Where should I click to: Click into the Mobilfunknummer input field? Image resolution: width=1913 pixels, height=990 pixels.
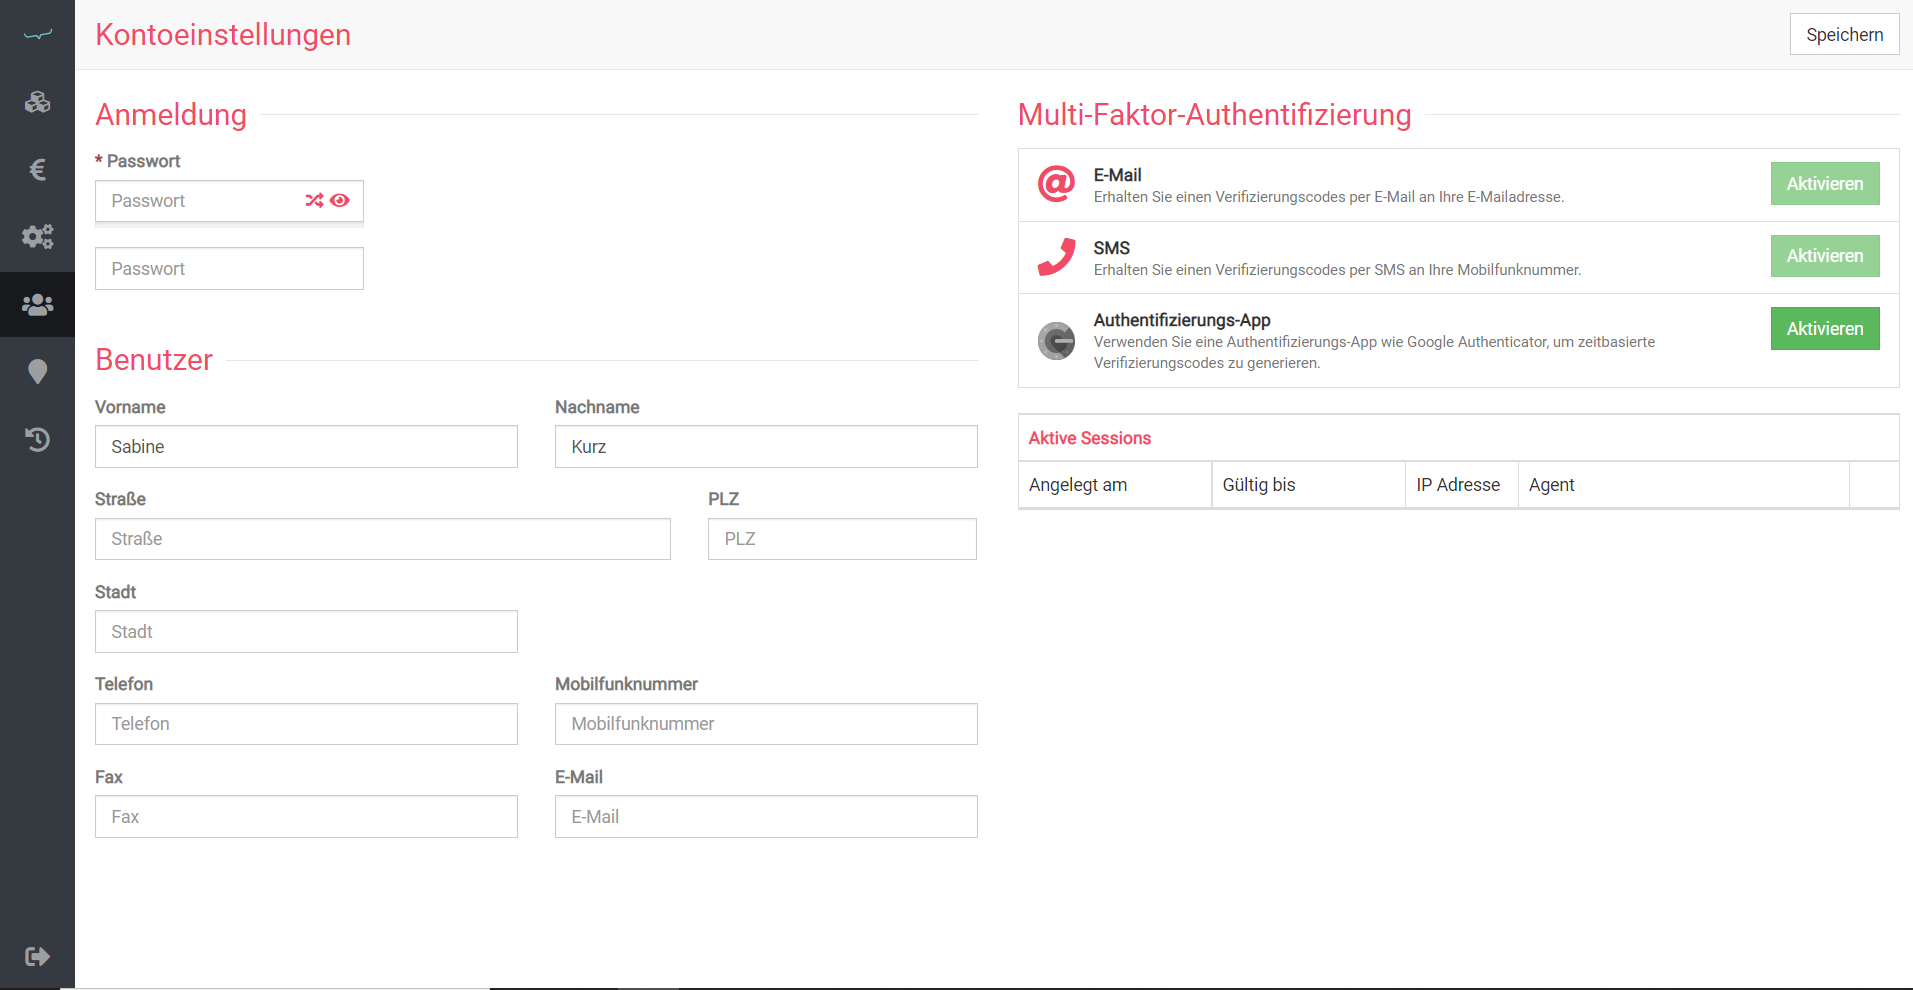coord(766,724)
